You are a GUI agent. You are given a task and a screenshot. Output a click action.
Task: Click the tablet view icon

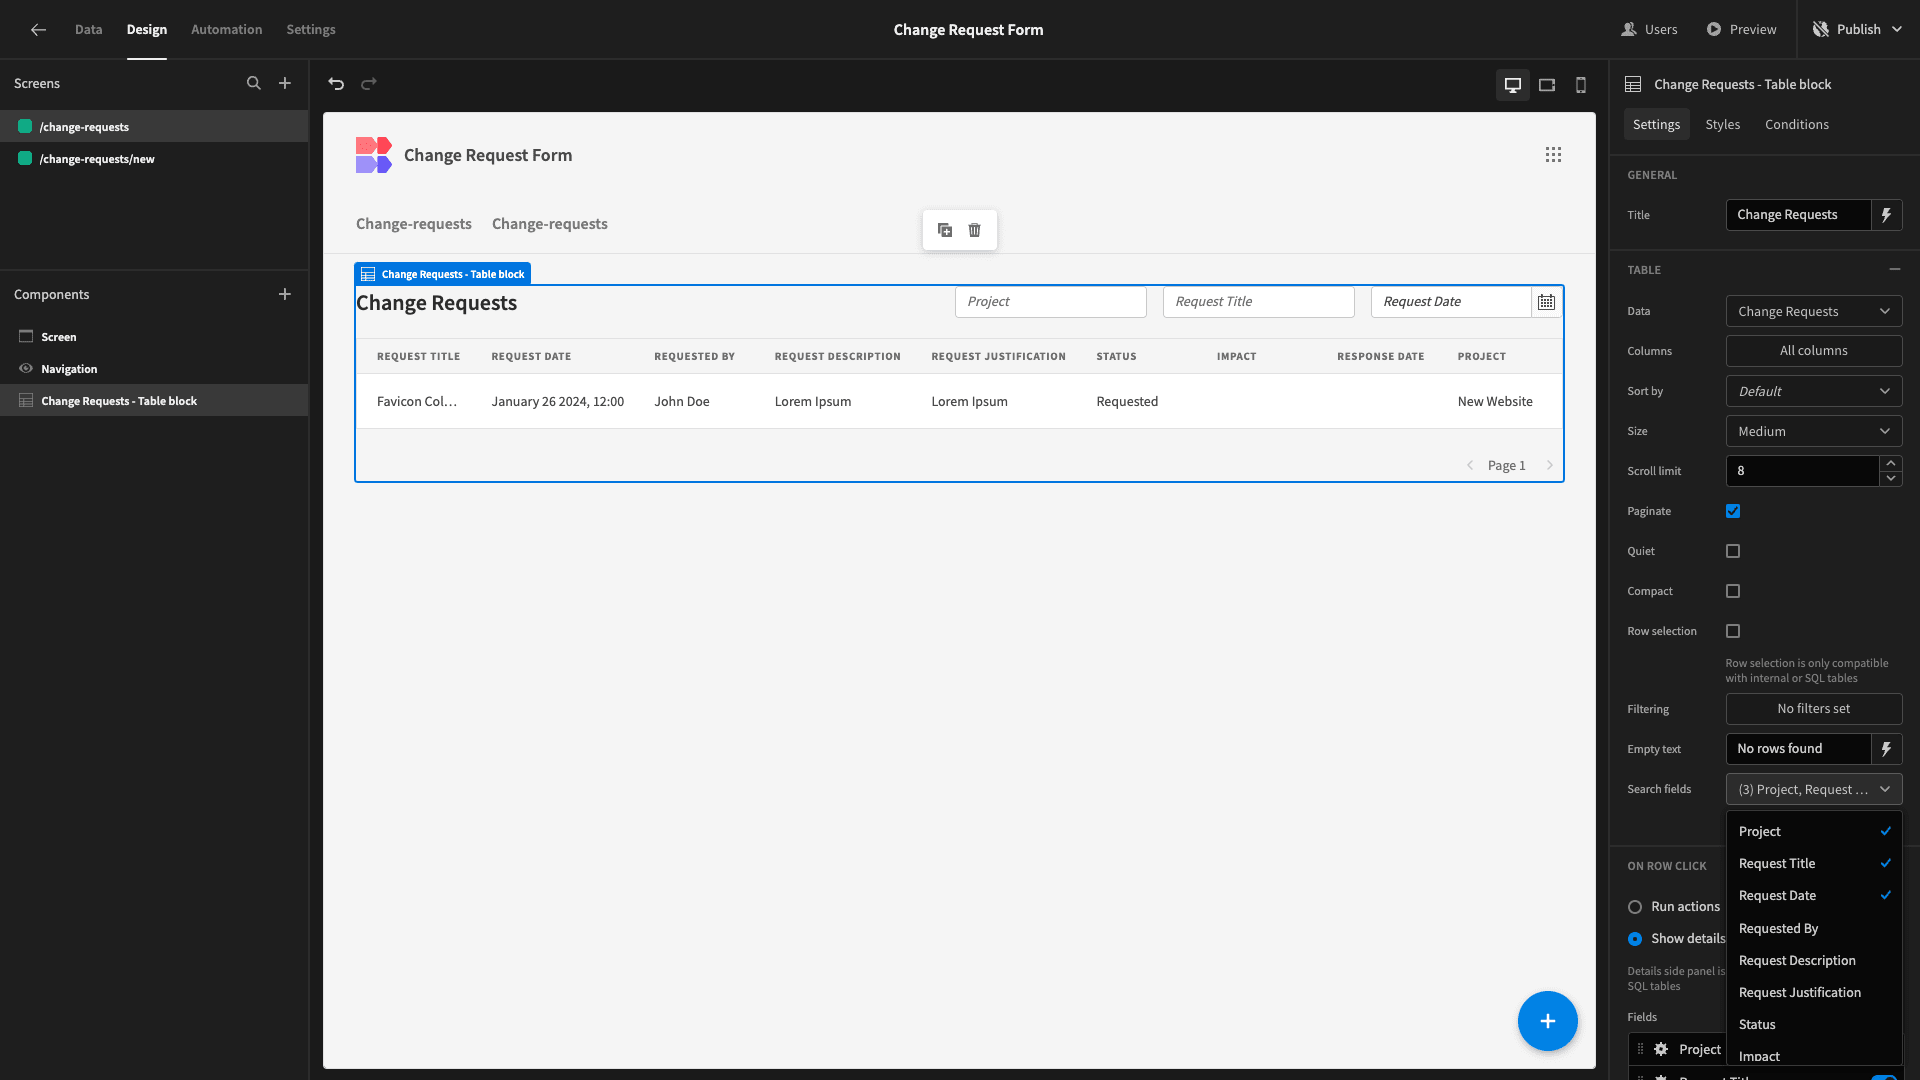pyautogui.click(x=1547, y=84)
